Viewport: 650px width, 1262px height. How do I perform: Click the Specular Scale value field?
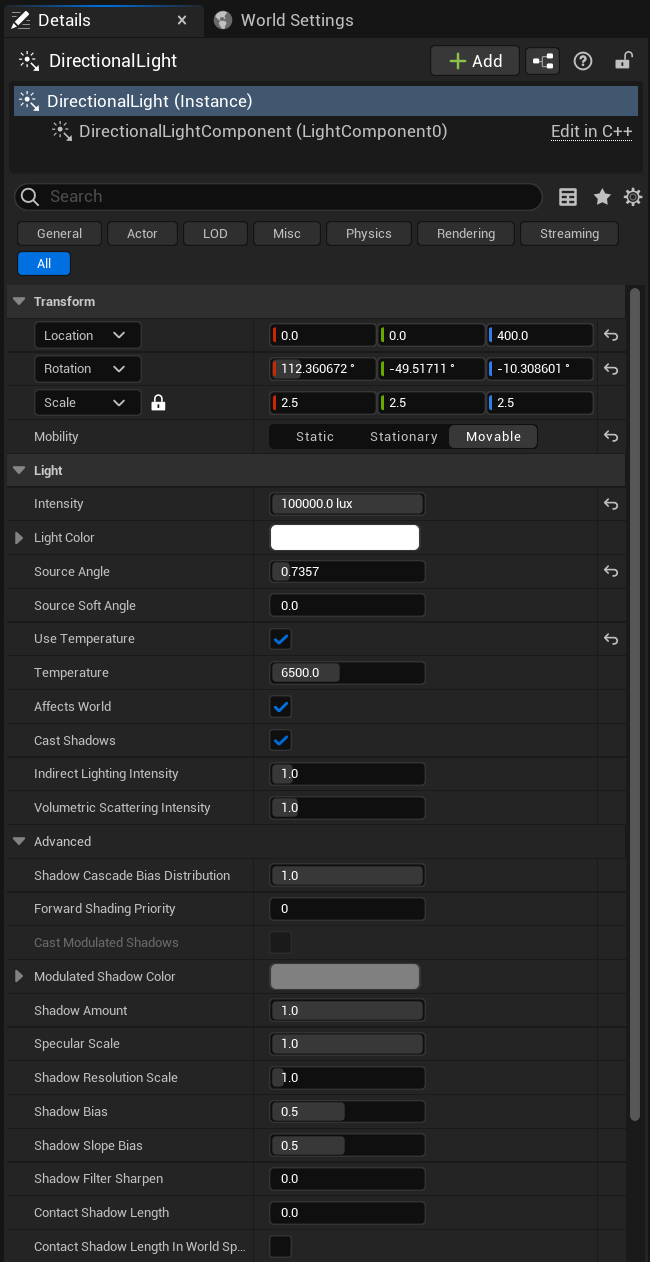(x=347, y=1044)
